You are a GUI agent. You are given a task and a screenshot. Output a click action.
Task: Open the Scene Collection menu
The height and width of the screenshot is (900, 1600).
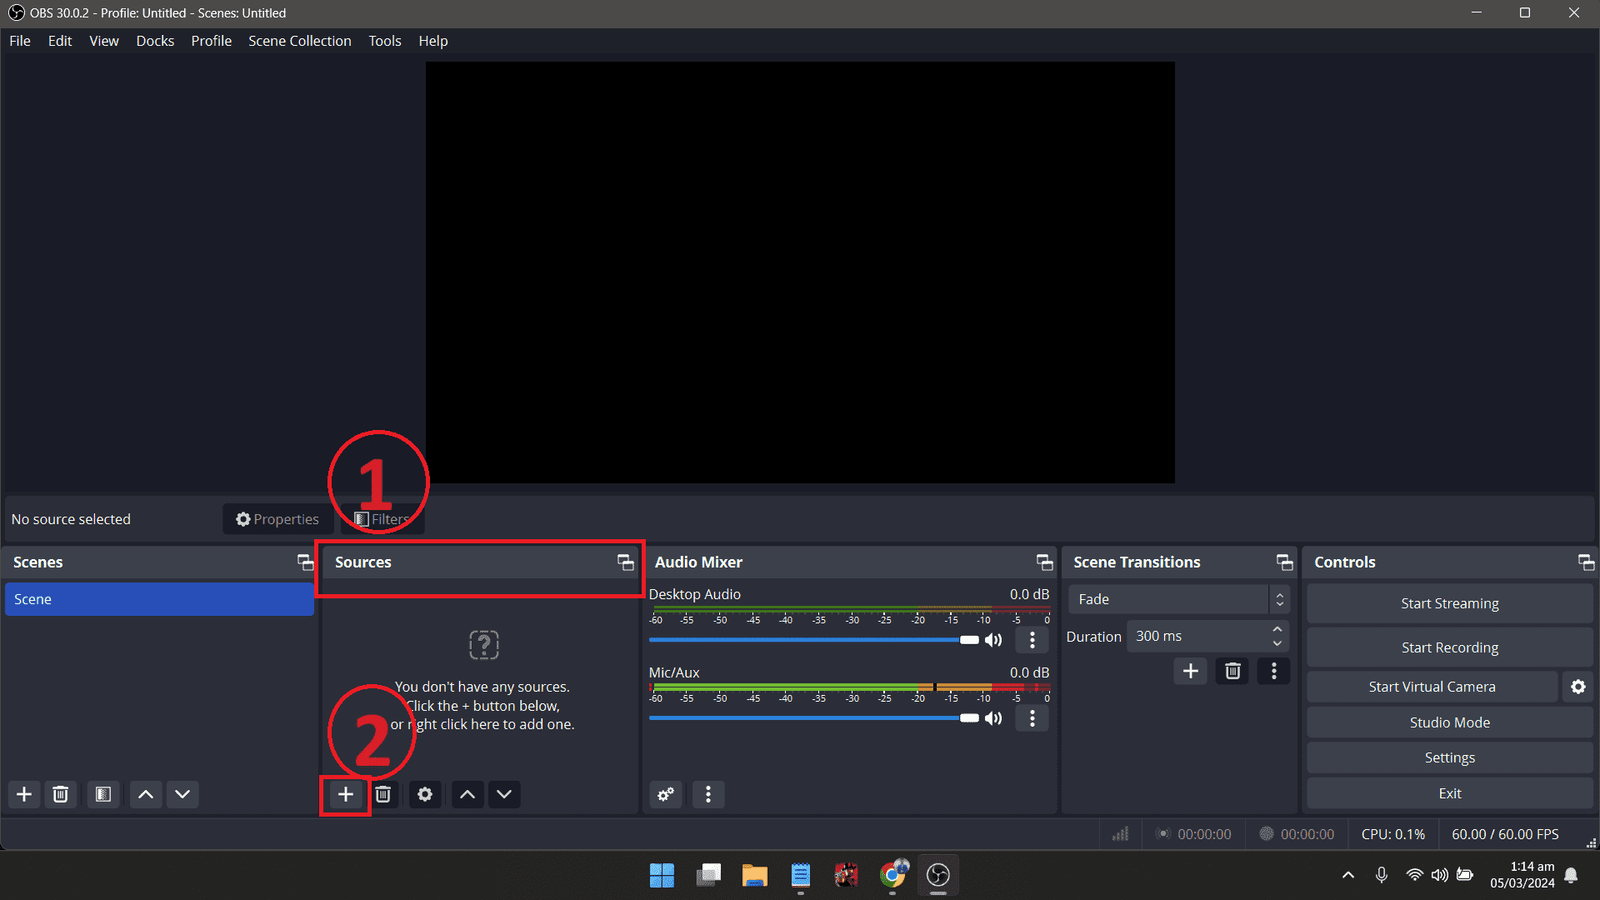pyautogui.click(x=299, y=41)
